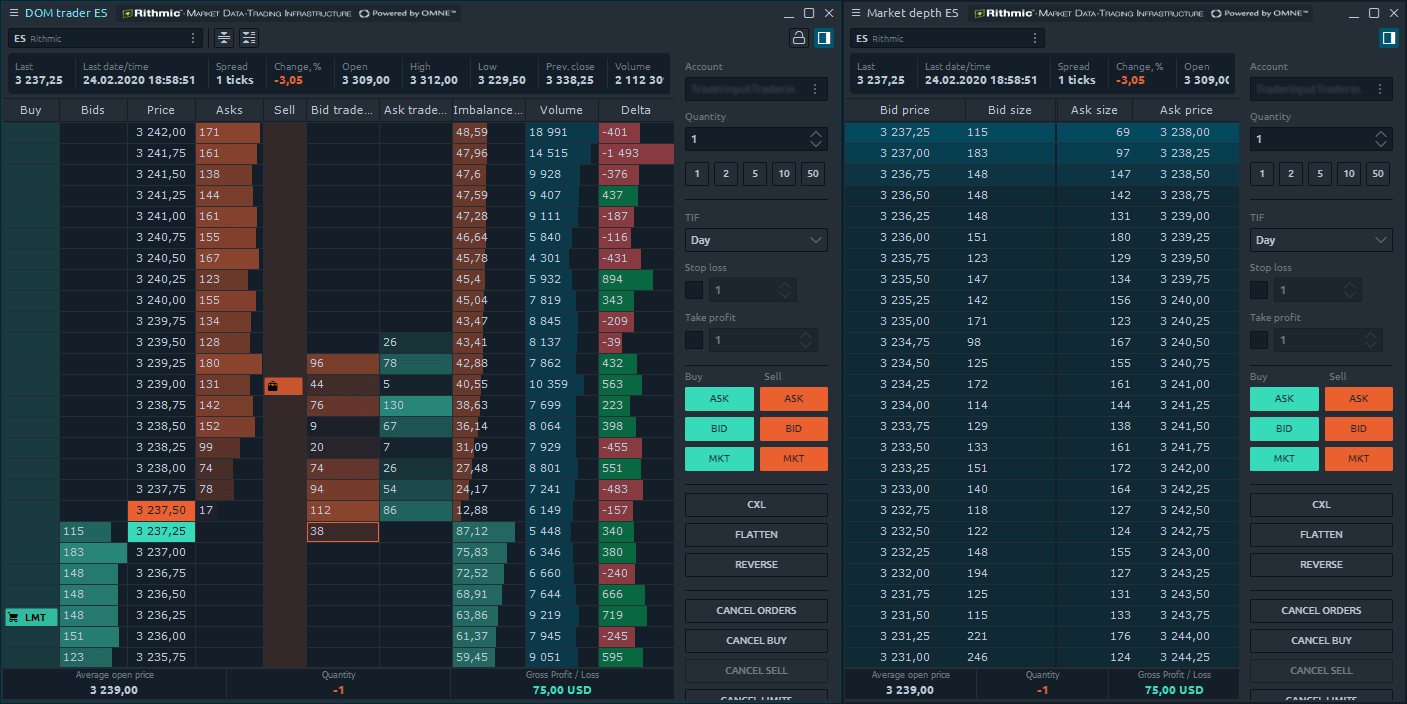Image resolution: width=1407 pixels, height=704 pixels.
Task: Select quantity preset 50 in Market depth panel
Action: 1377,173
